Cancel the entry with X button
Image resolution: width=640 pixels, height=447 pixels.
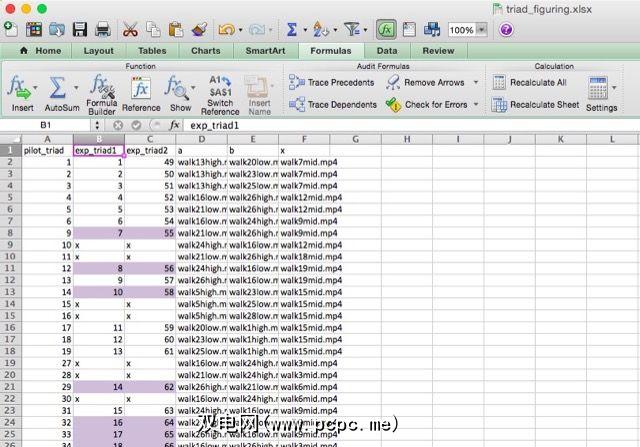point(118,125)
